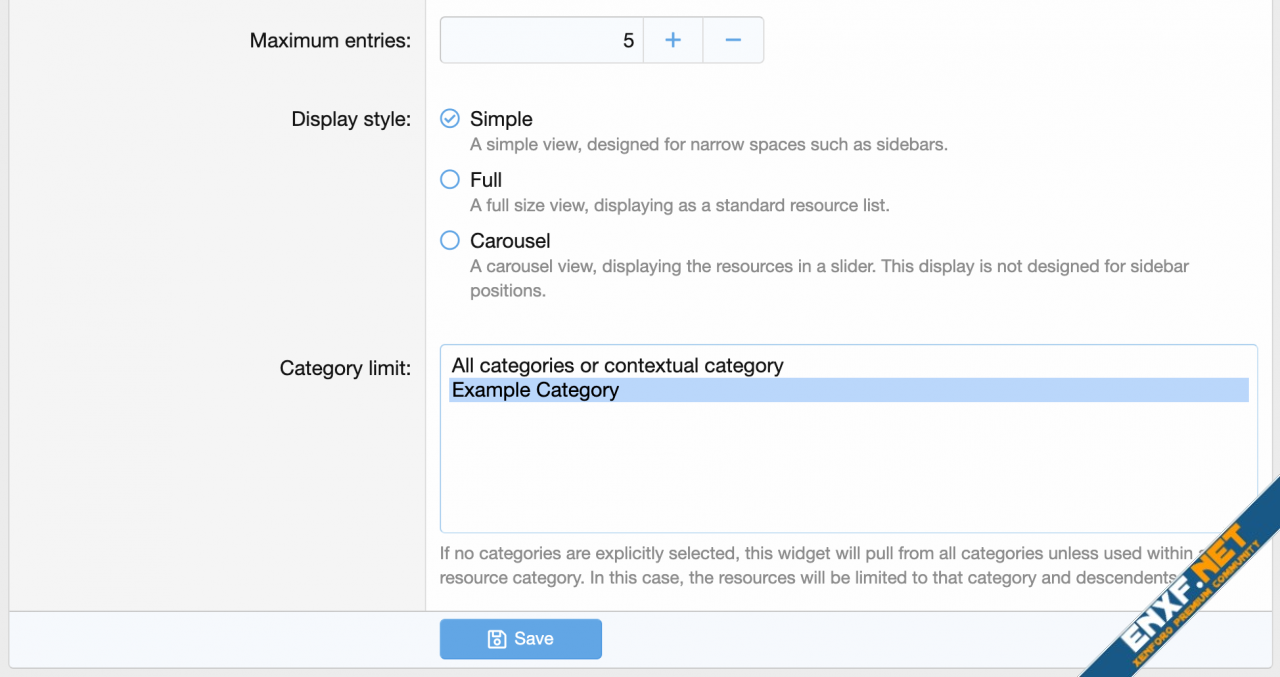
Task: Re-select the Simple display style option
Action: [x=501, y=118]
